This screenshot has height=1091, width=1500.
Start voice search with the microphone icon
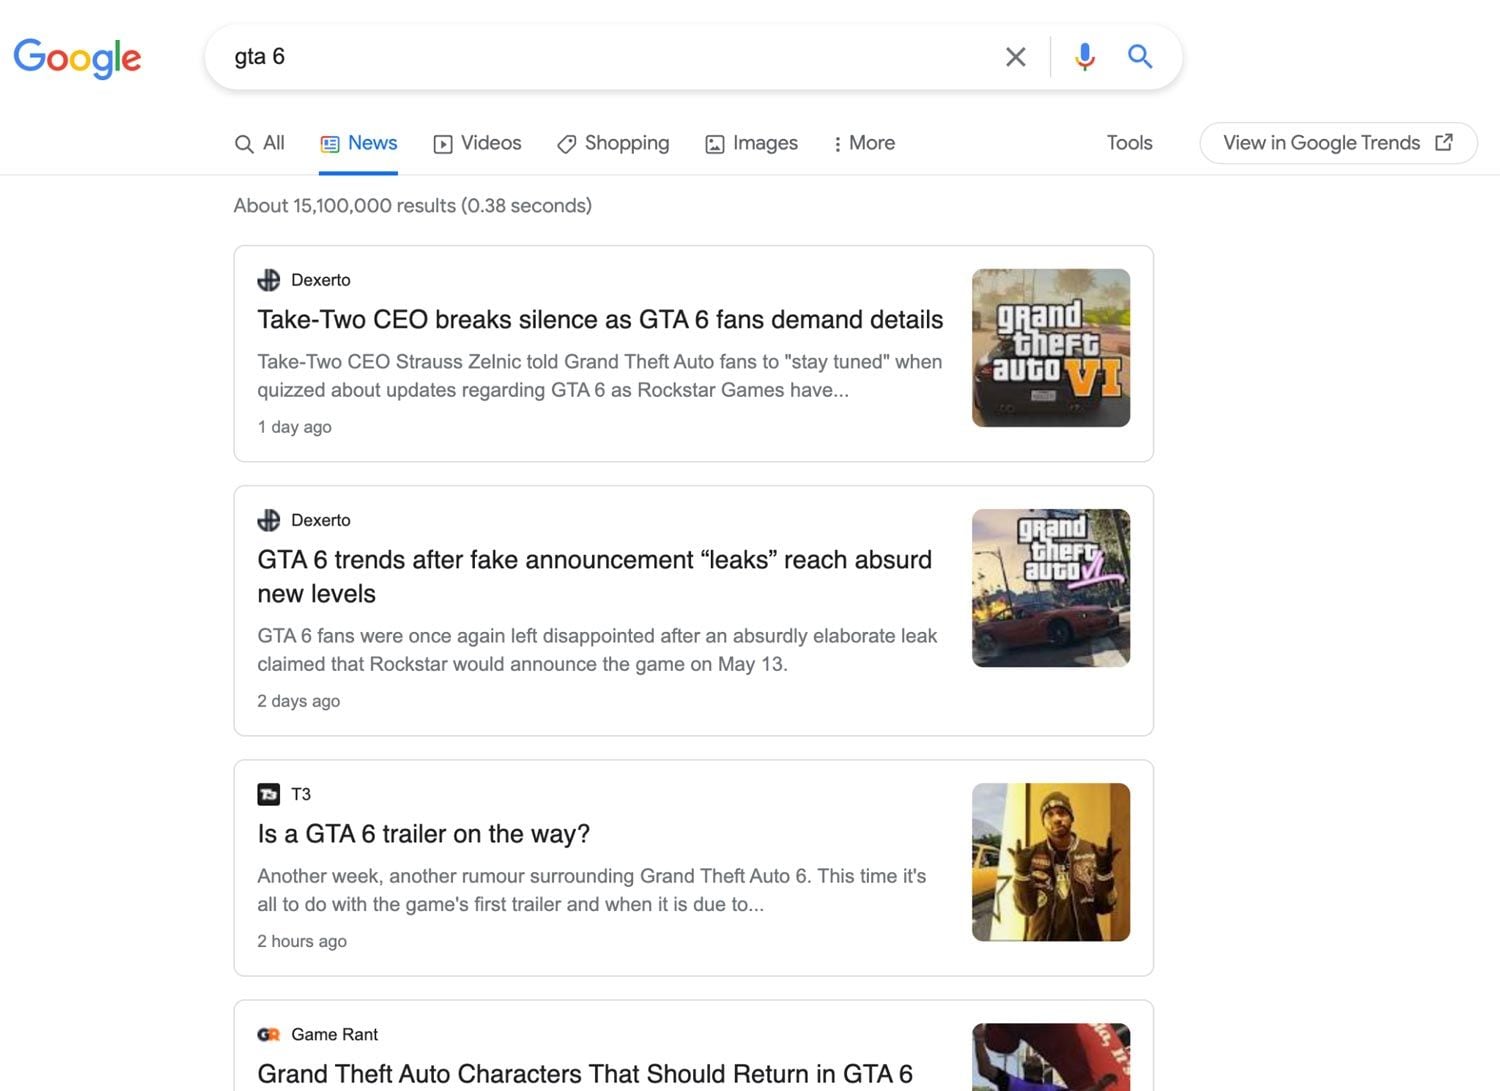pos(1084,57)
